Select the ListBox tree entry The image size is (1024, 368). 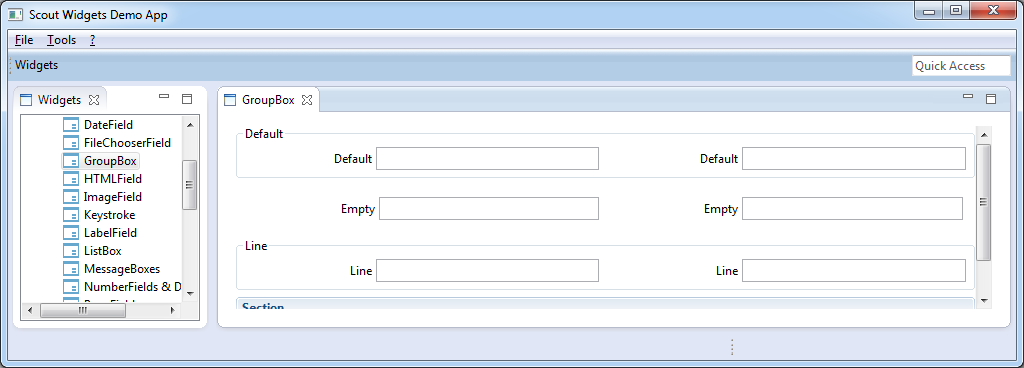[x=103, y=251]
